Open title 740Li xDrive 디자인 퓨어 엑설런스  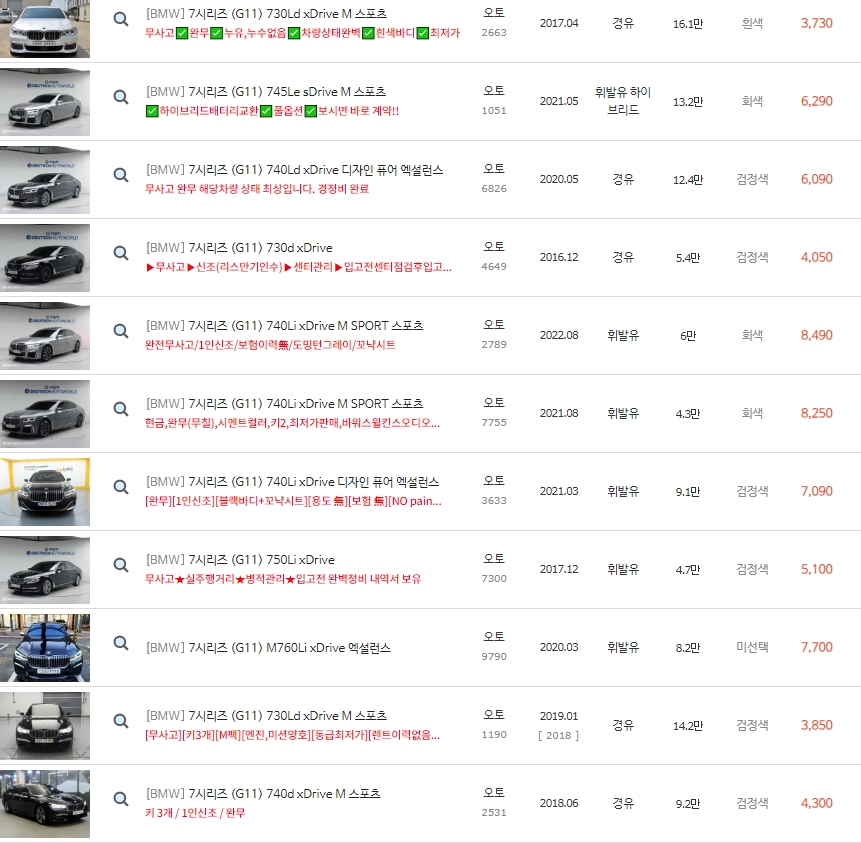[x=292, y=482]
